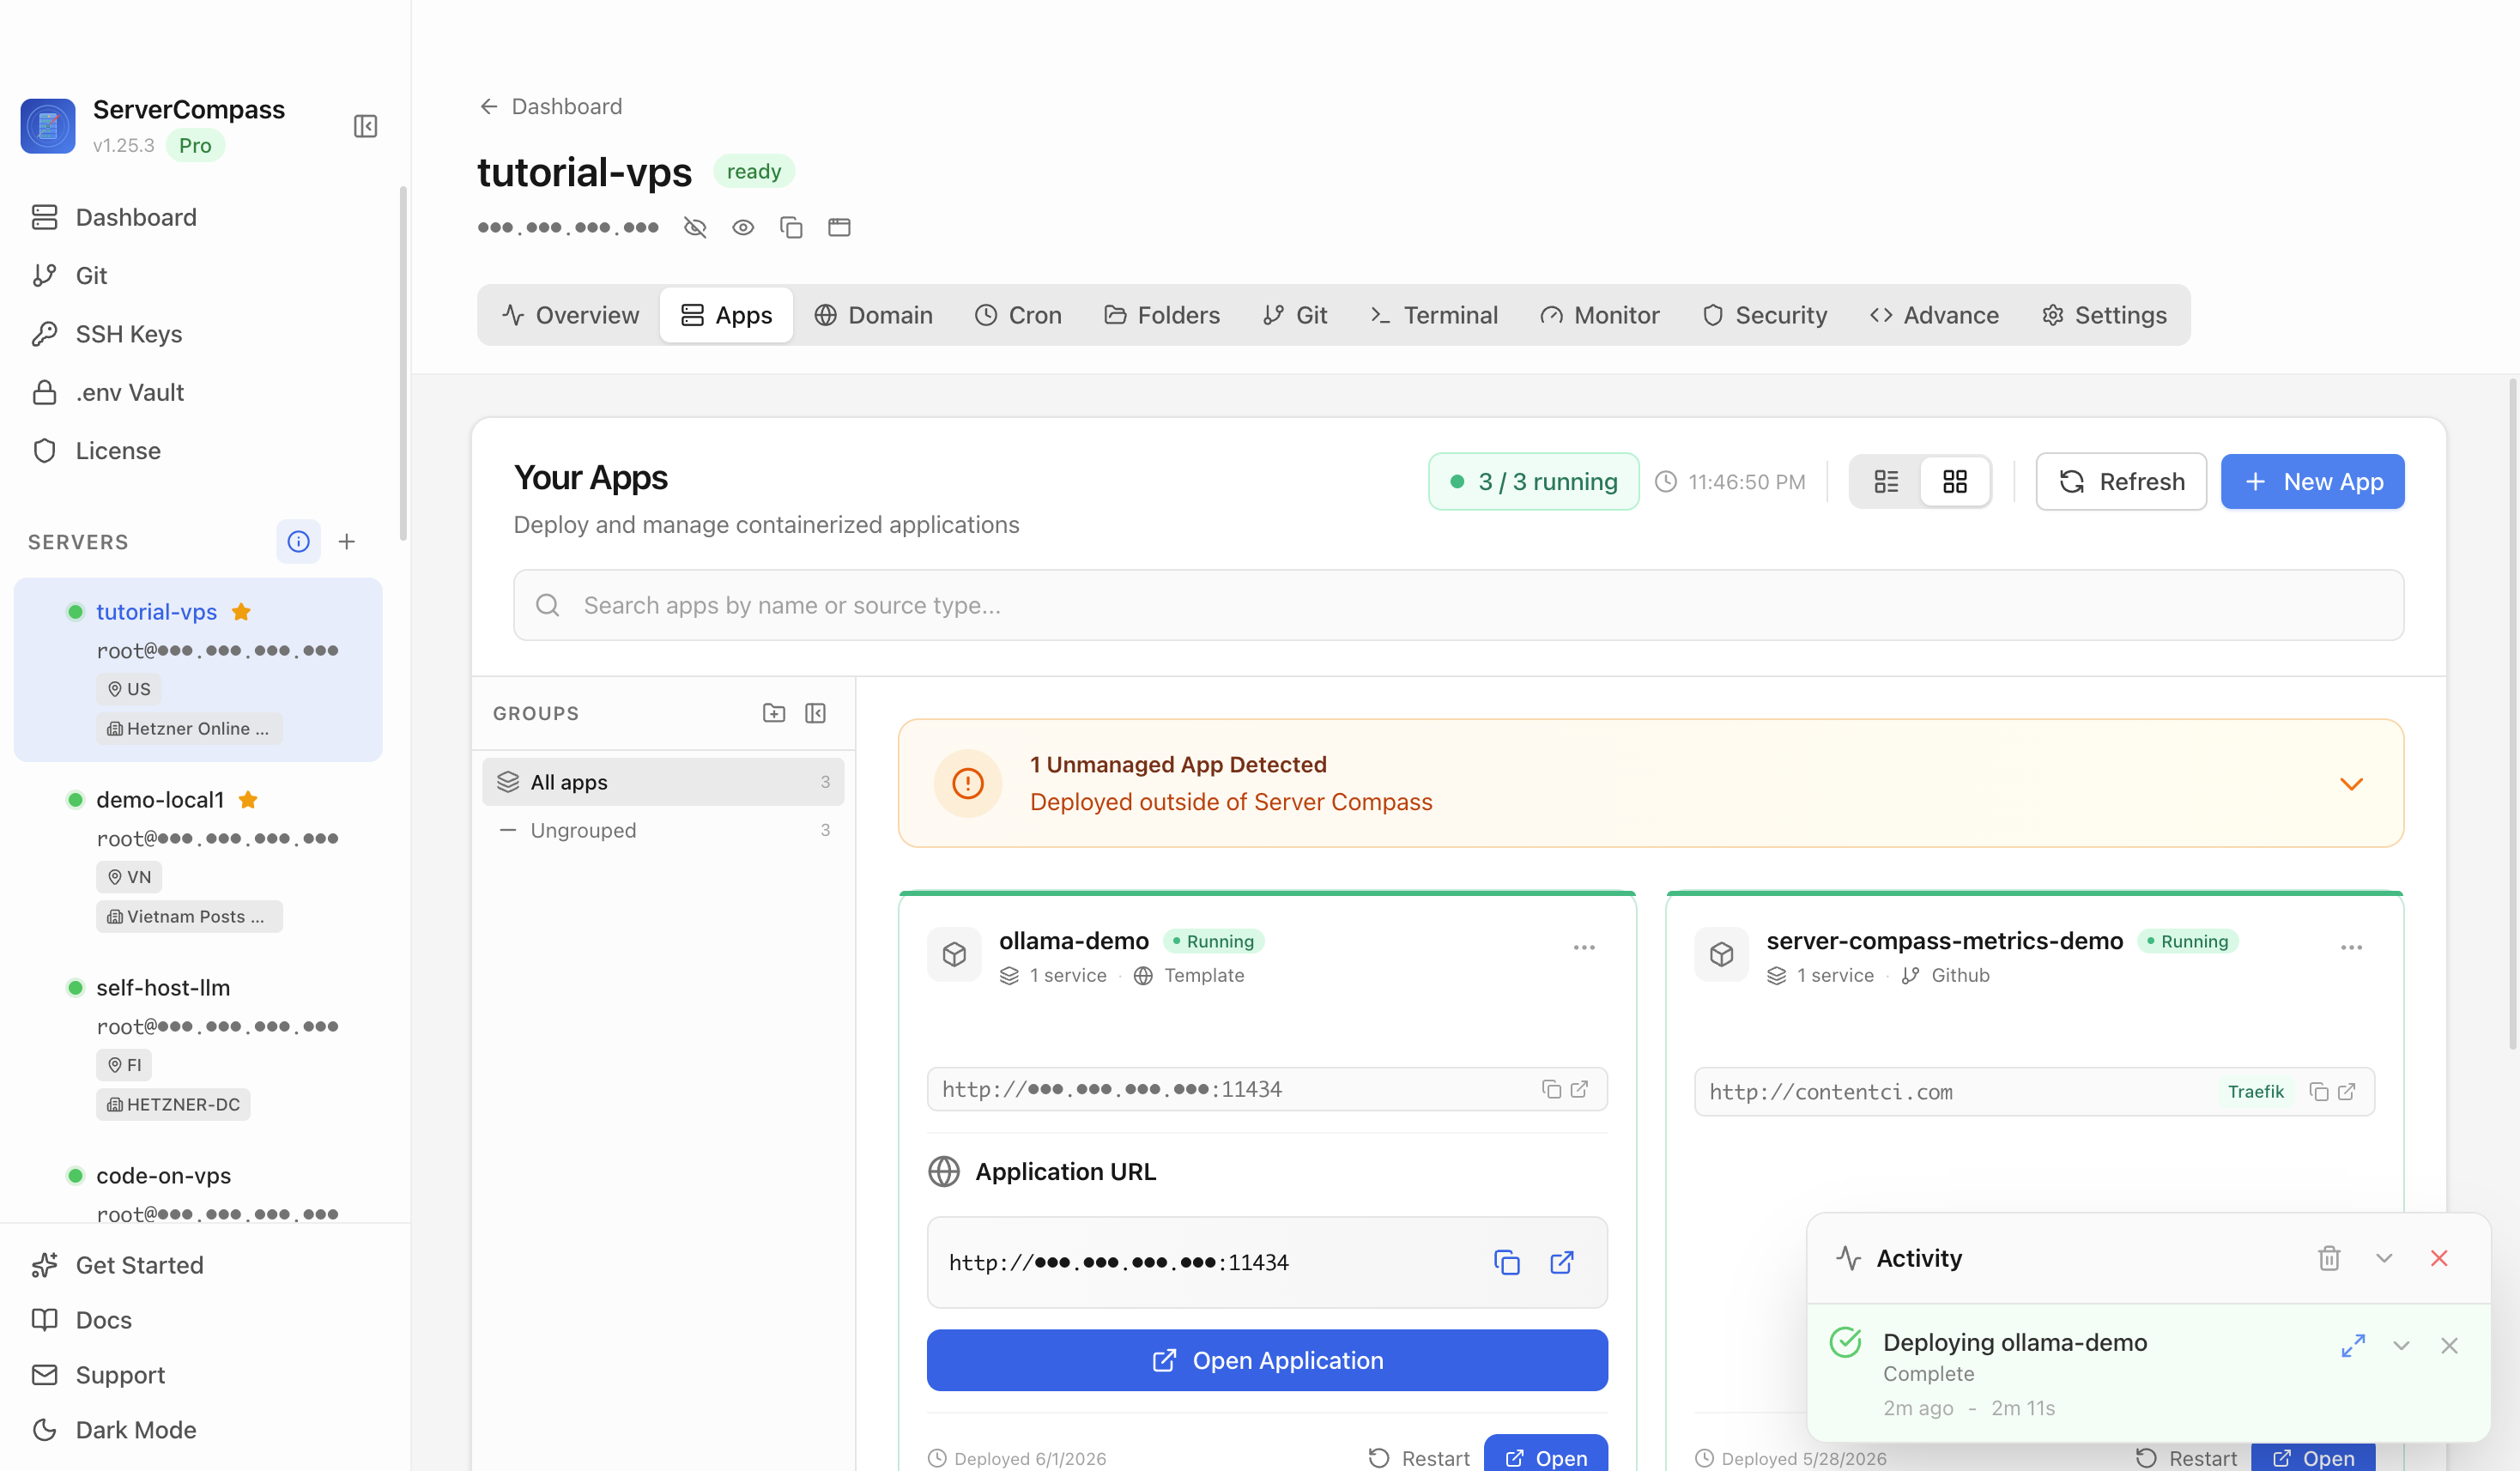This screenshot has height=1471, width=2520.
Task: Open the Folders tab
Action: click(1162, 315)
